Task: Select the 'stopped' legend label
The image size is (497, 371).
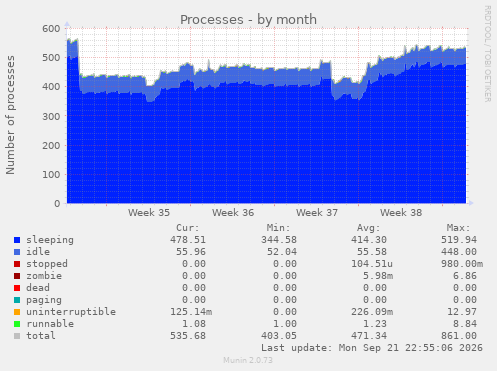Action: (x=47, y=264)
